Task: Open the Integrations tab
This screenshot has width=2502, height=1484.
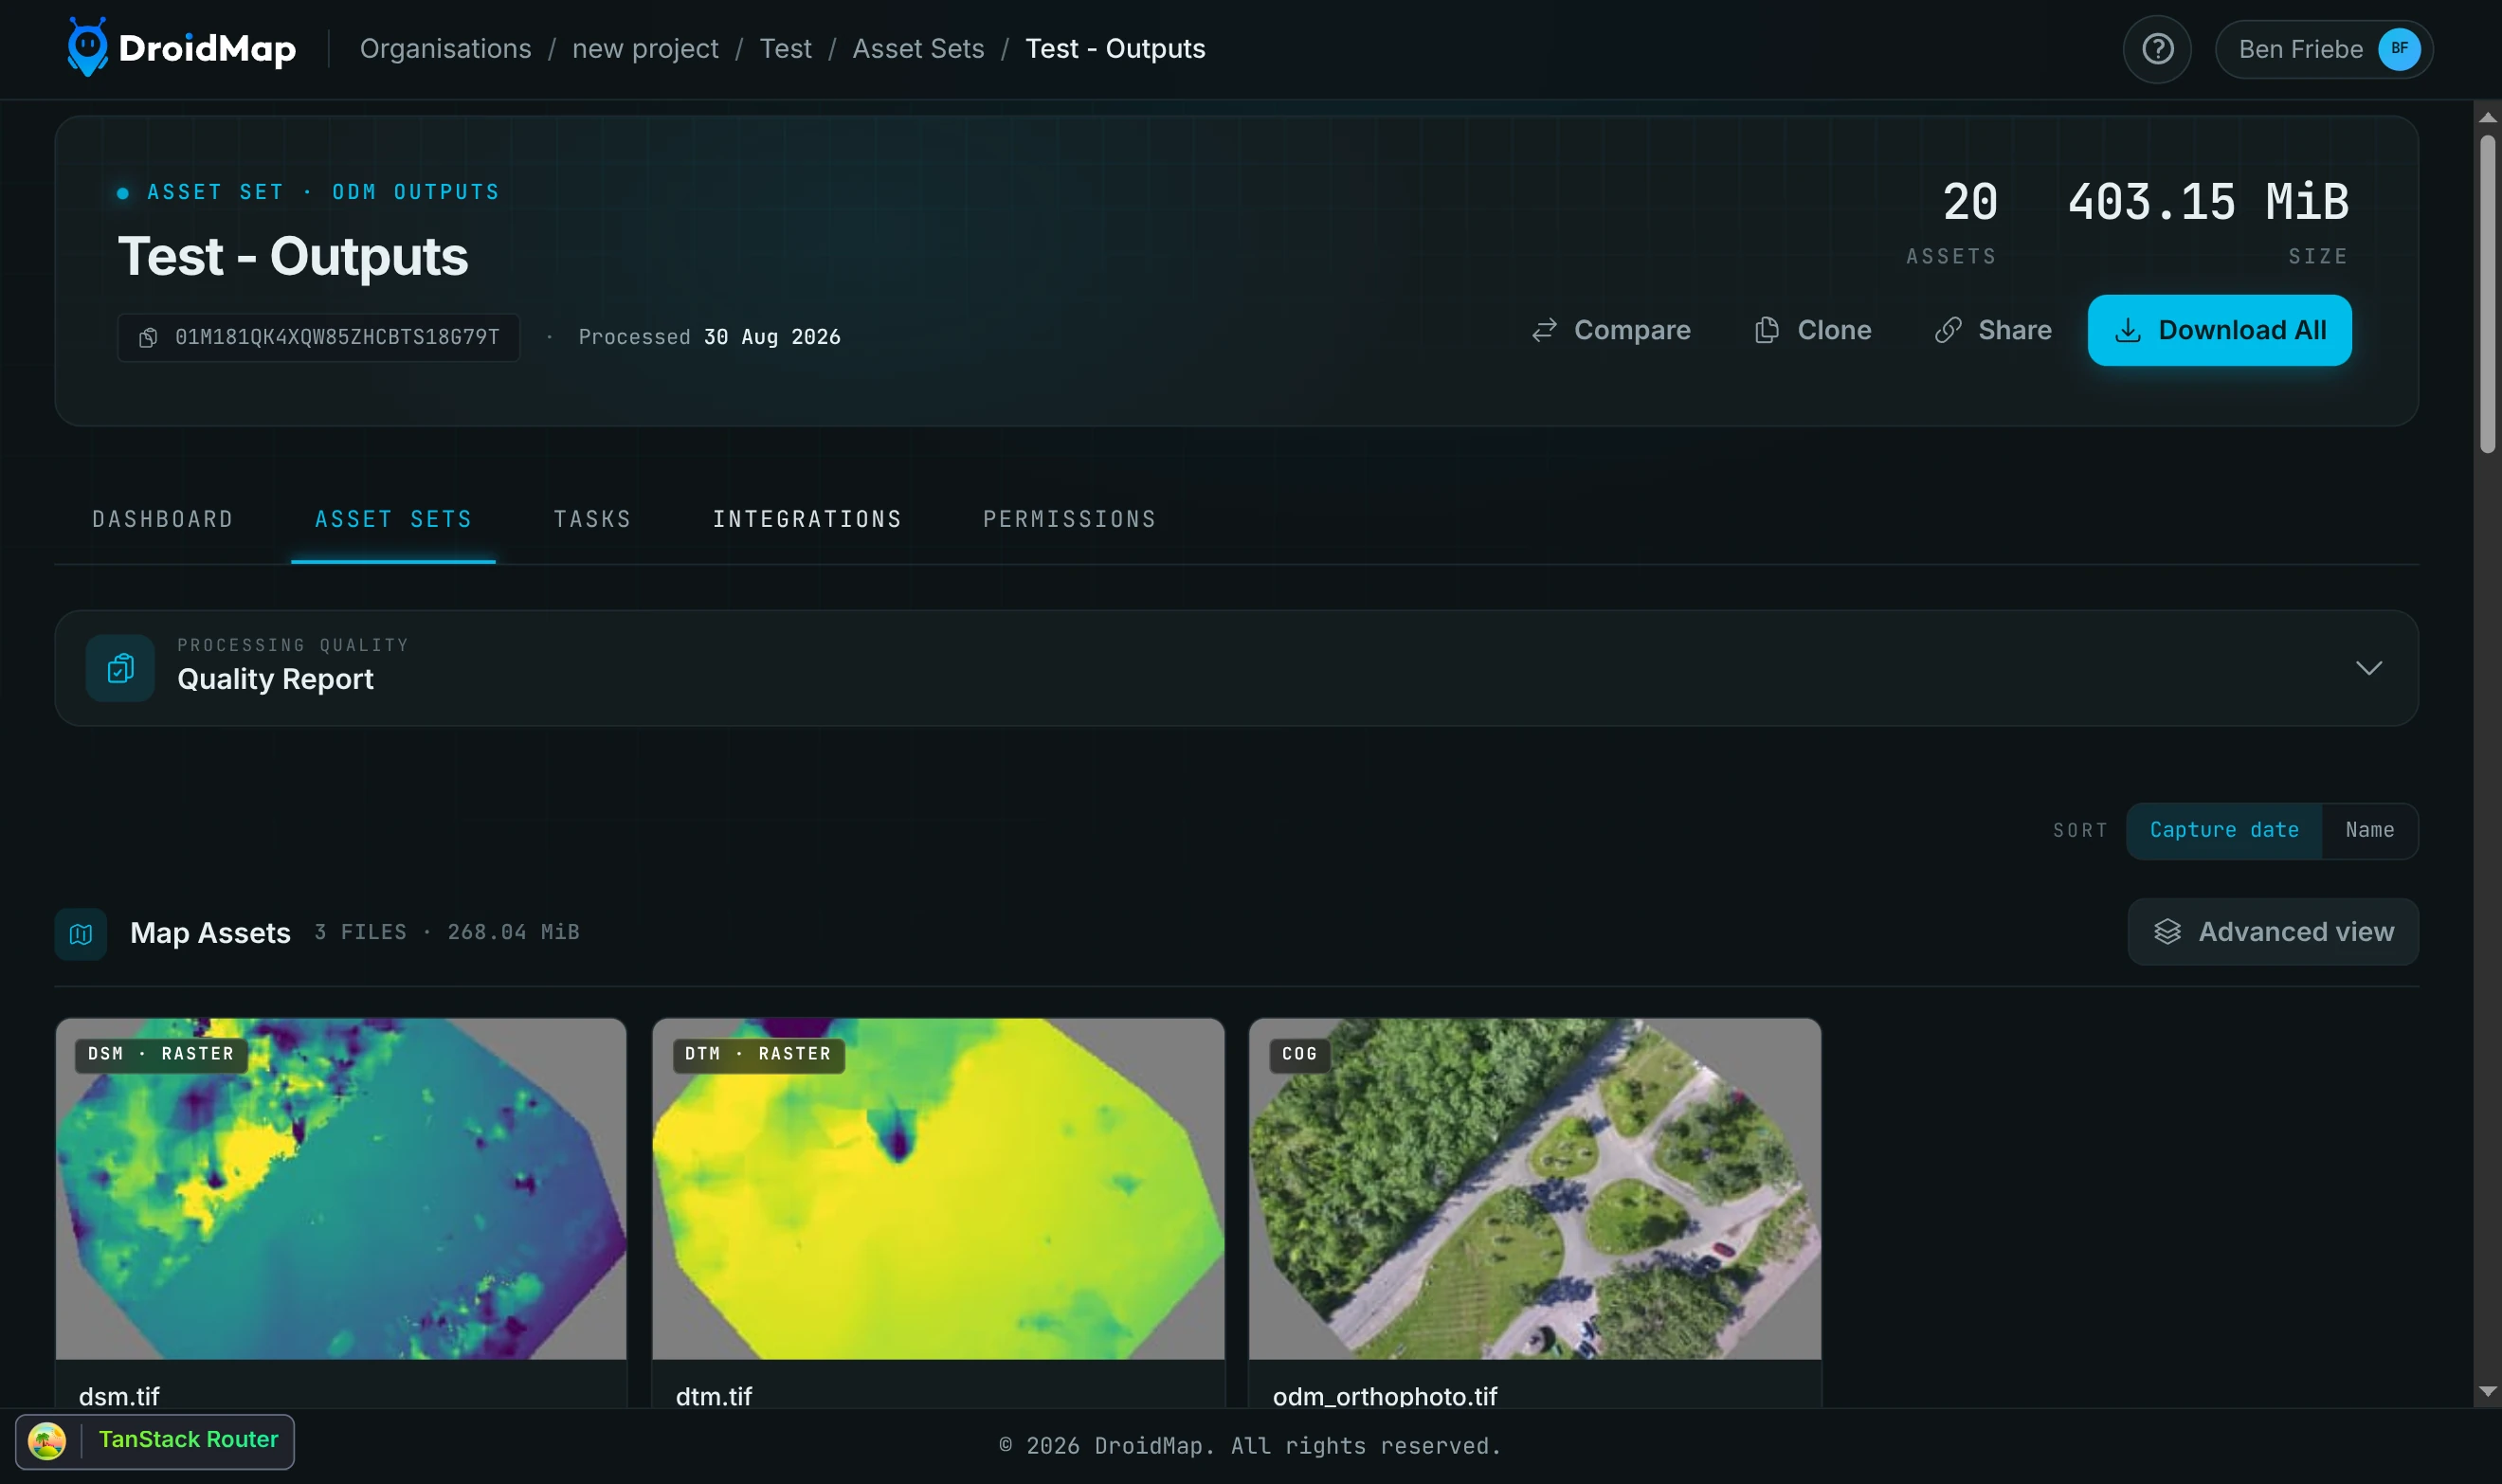Action: click(807, 519)
